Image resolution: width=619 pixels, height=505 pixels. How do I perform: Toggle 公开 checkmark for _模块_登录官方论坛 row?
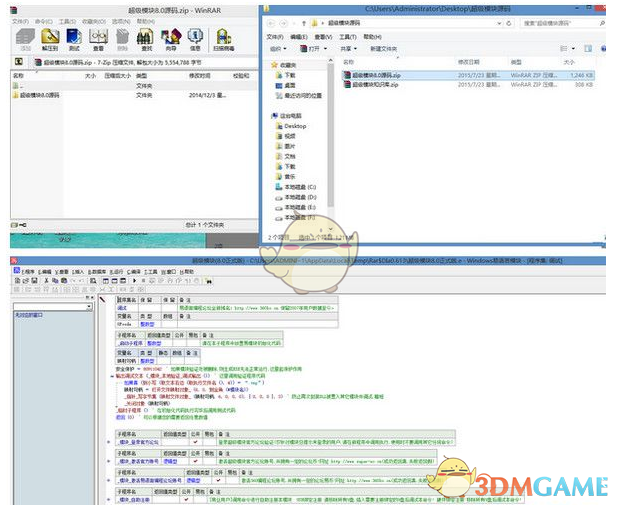click(195, 442)
